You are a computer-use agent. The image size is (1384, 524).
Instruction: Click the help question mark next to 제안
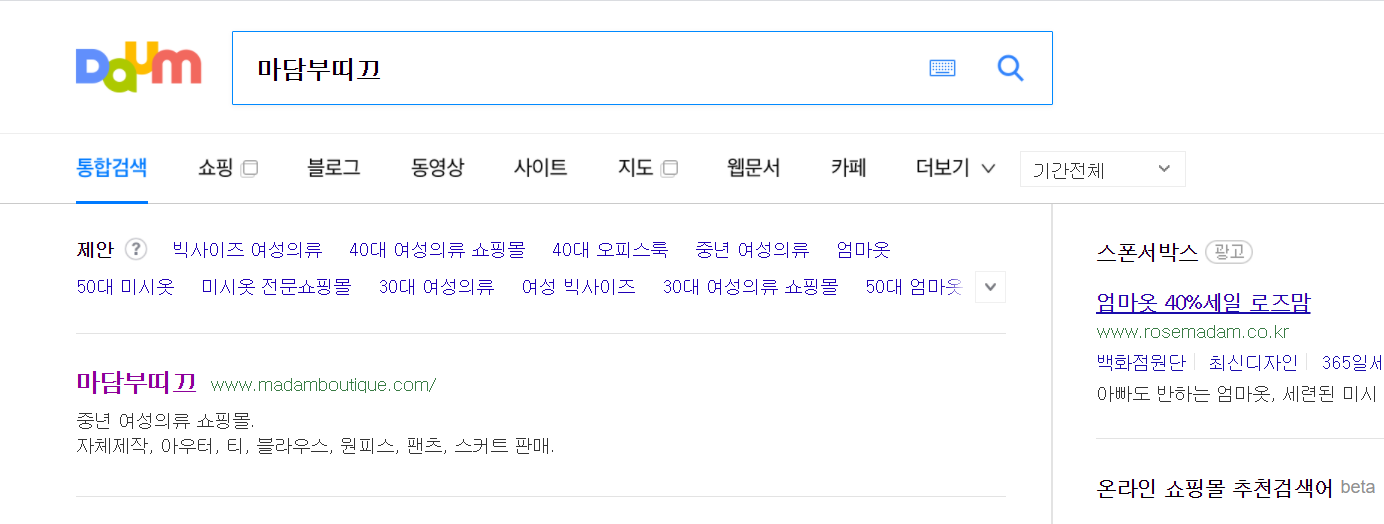click(136, 249)
